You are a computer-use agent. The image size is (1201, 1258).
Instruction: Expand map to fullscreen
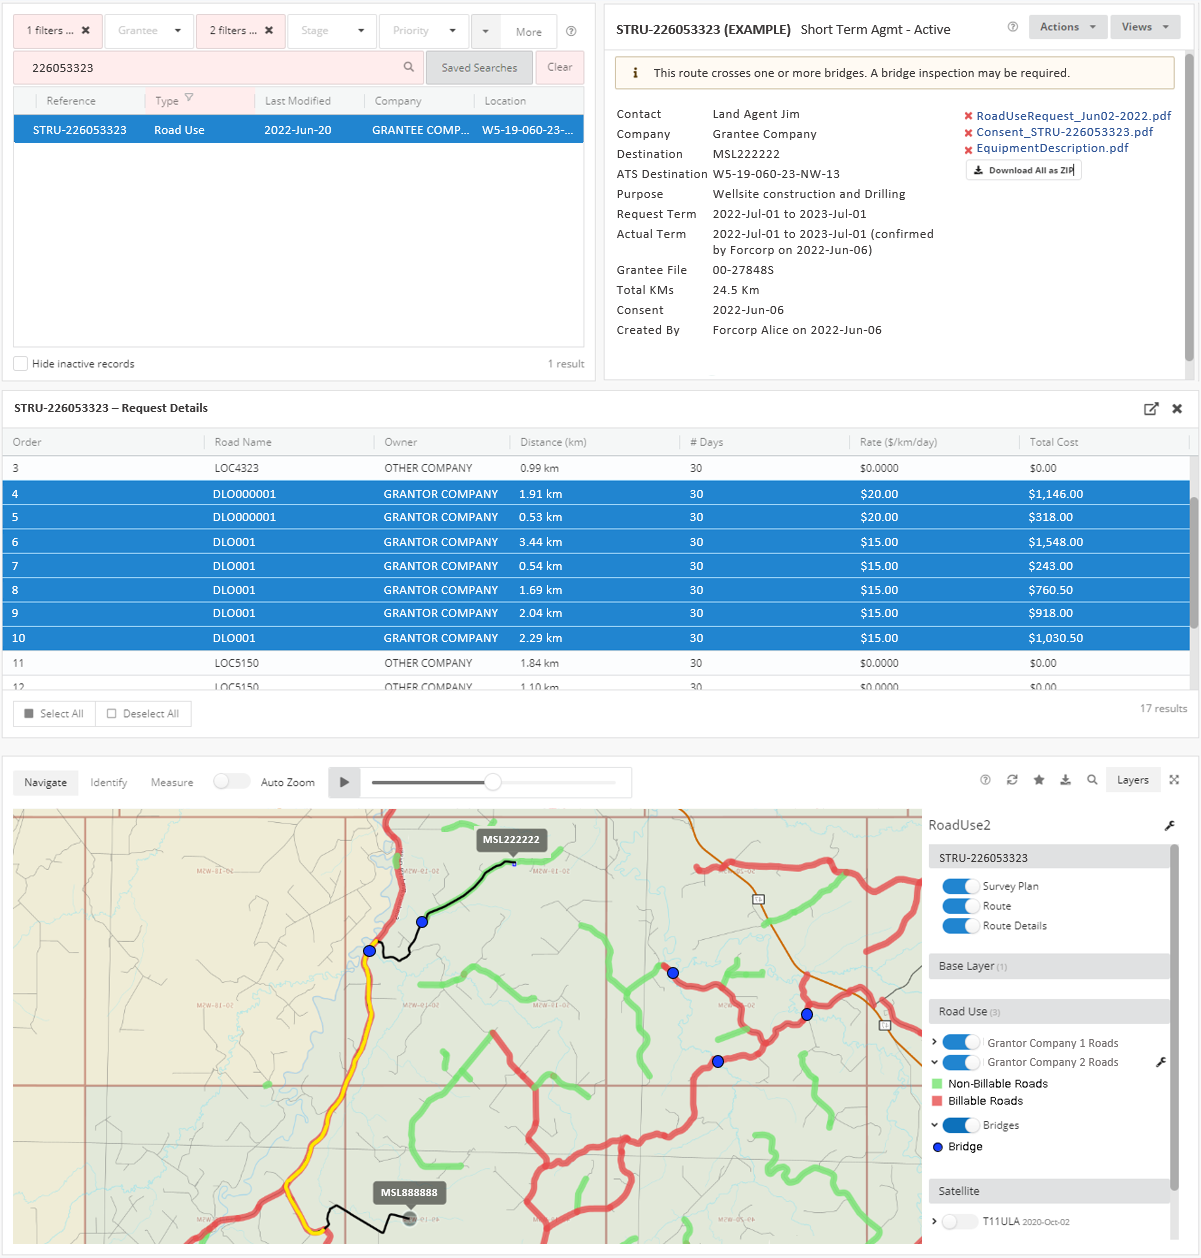point(1174,780)
